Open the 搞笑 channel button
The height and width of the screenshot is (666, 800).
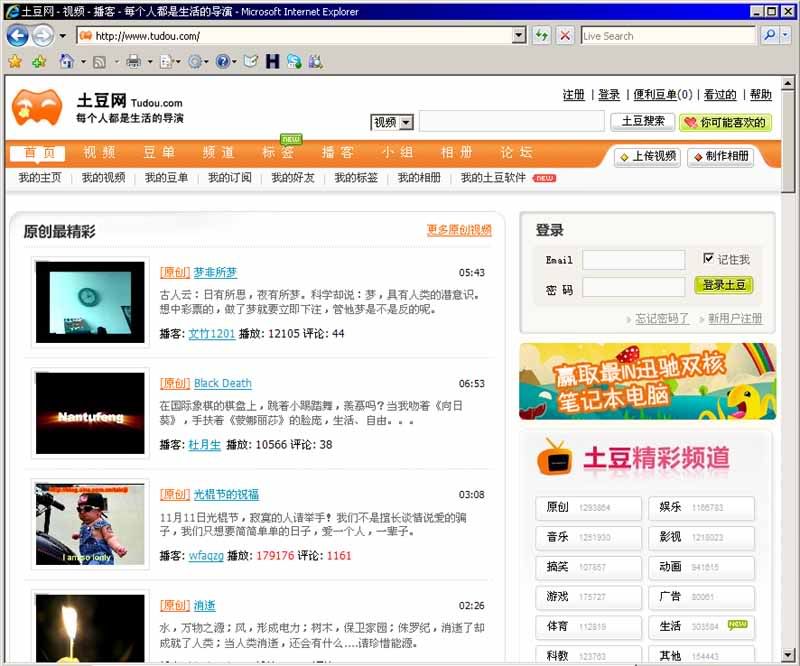(x=588, y=567)
